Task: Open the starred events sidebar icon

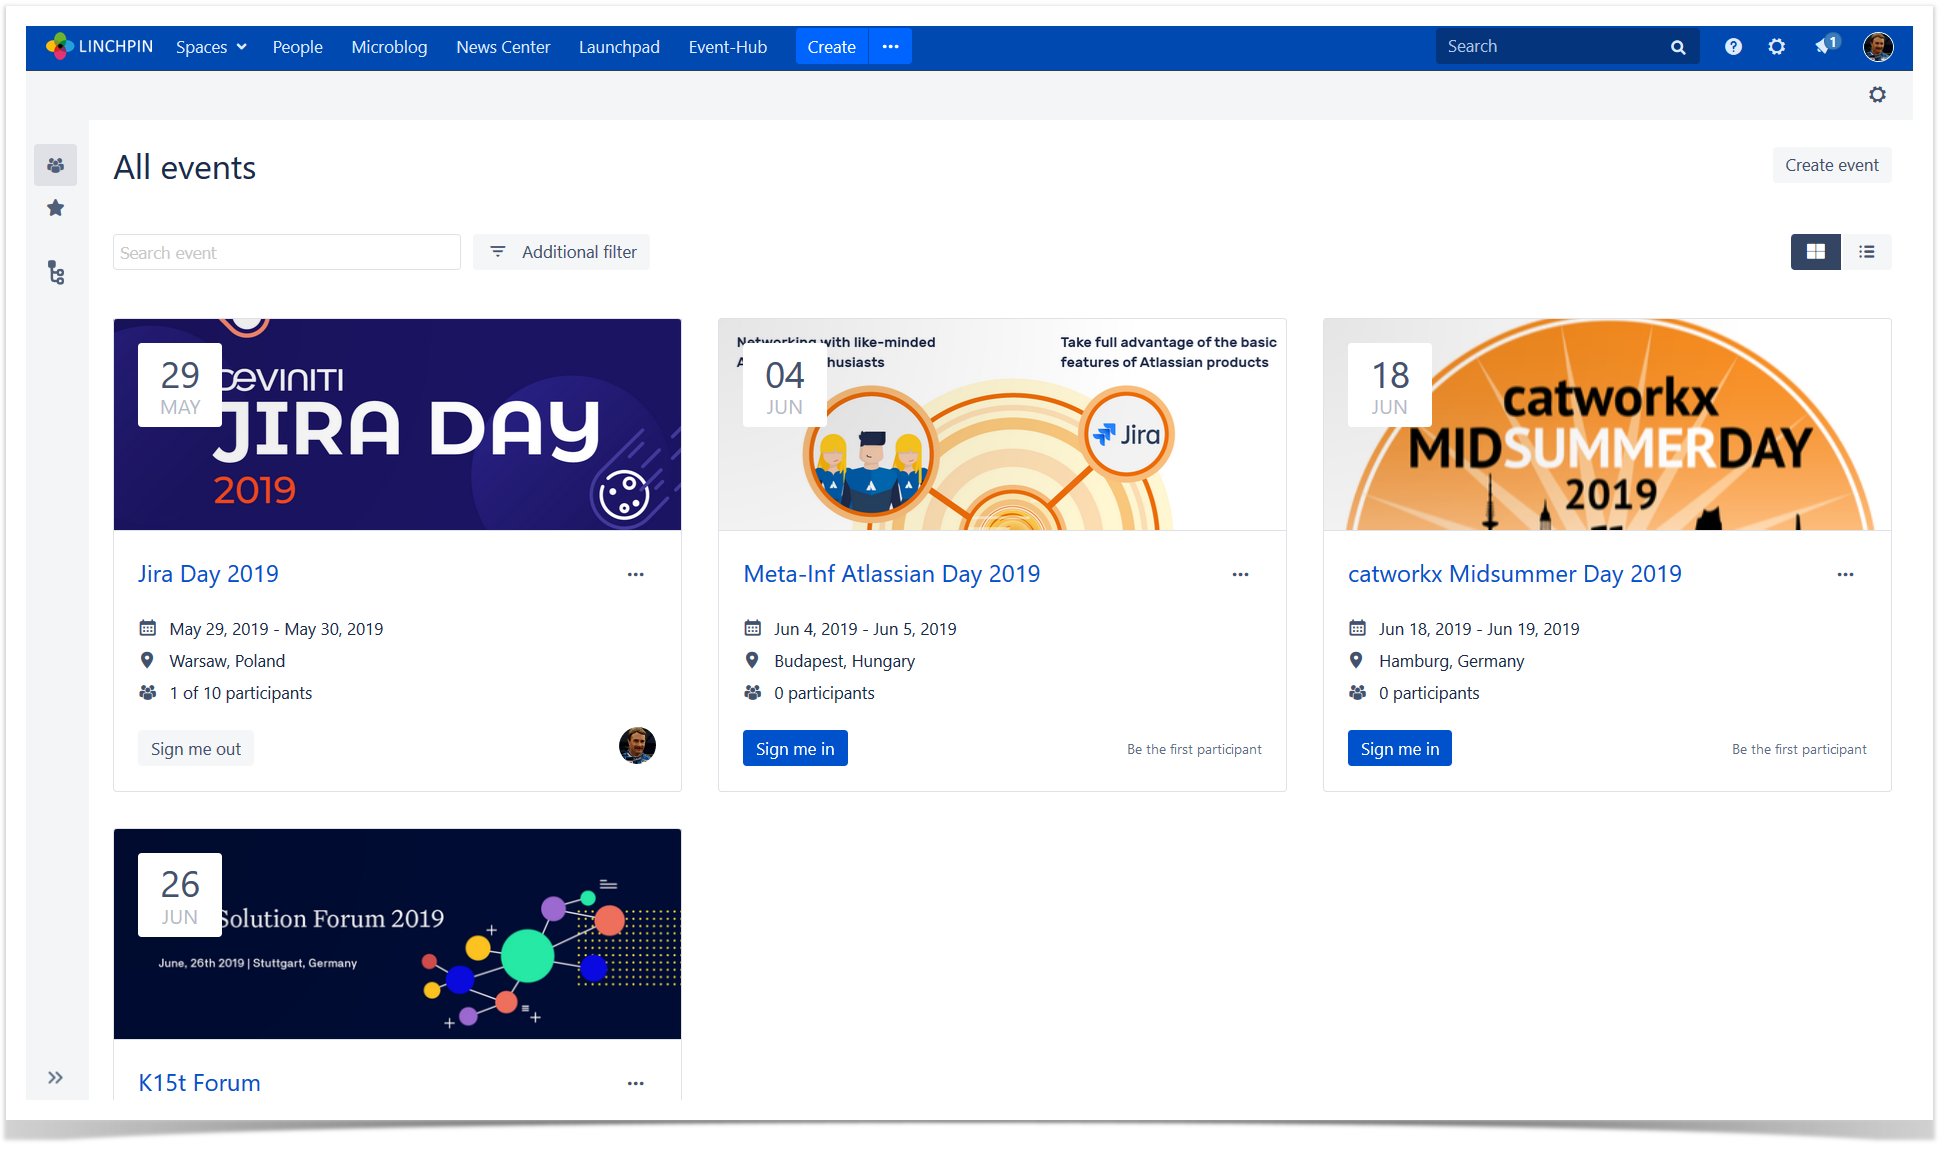Action: [56, 208]
